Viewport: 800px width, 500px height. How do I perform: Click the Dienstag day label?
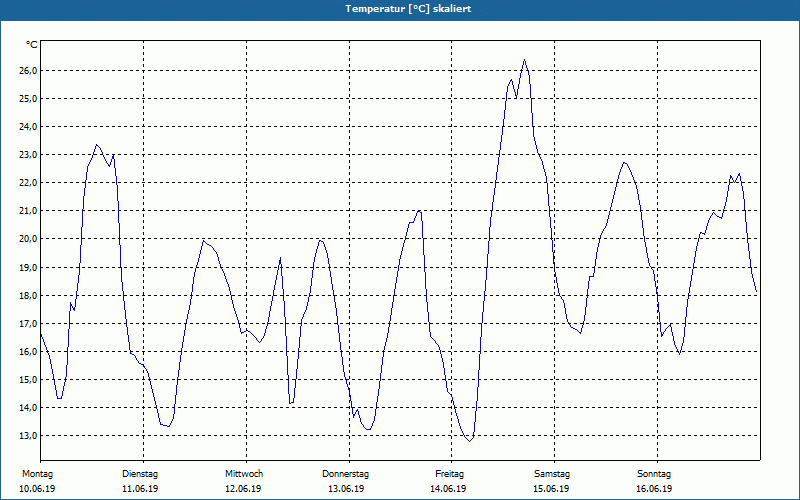coord(140,474)
